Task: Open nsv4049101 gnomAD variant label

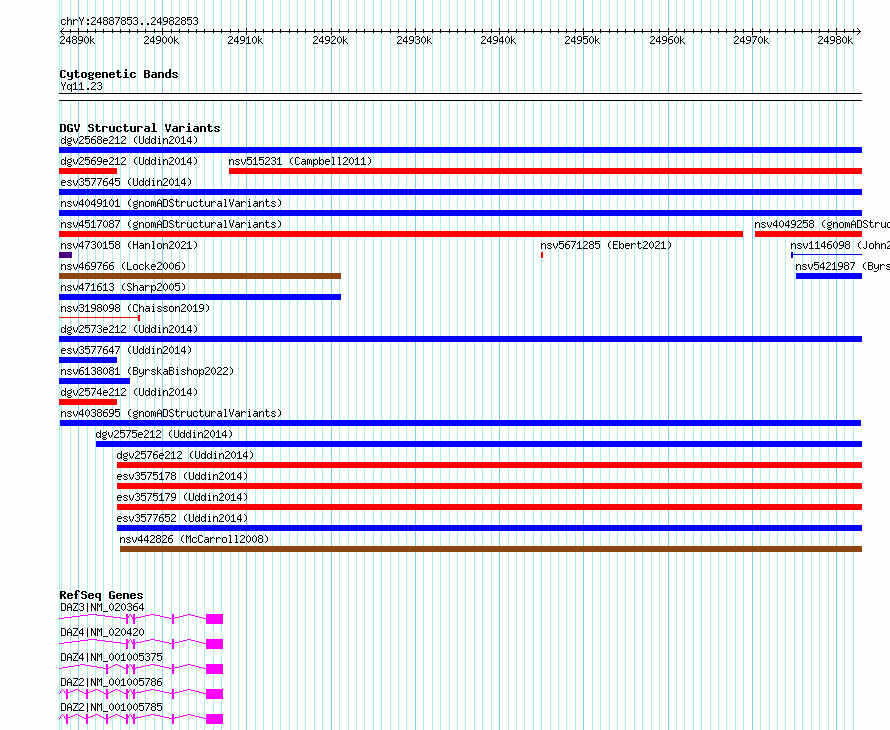Action: 171,203
